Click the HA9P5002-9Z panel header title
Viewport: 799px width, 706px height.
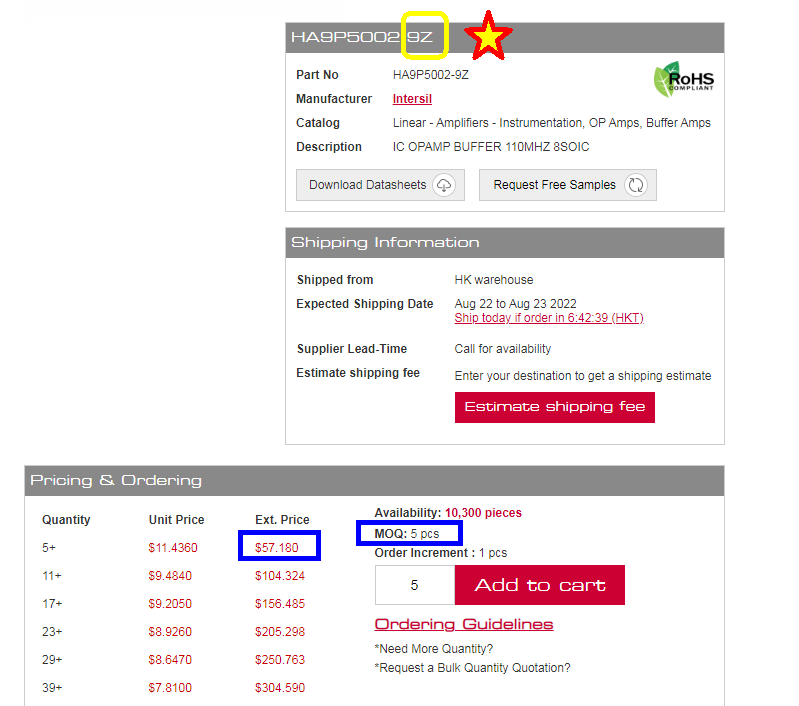362,37
